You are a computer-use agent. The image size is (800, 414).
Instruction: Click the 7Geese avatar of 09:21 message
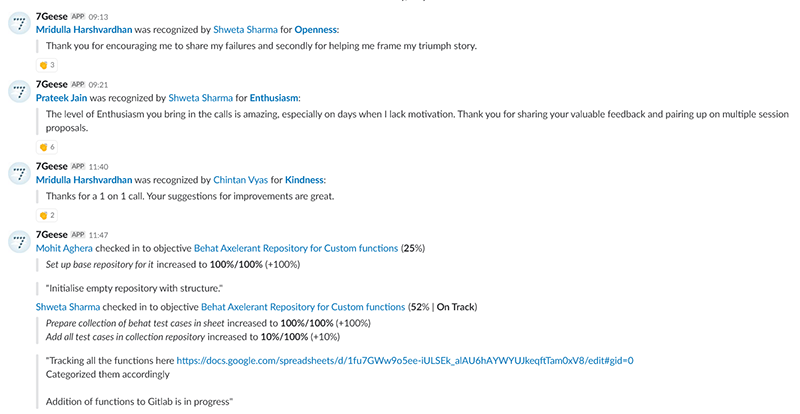pos(19,91)
